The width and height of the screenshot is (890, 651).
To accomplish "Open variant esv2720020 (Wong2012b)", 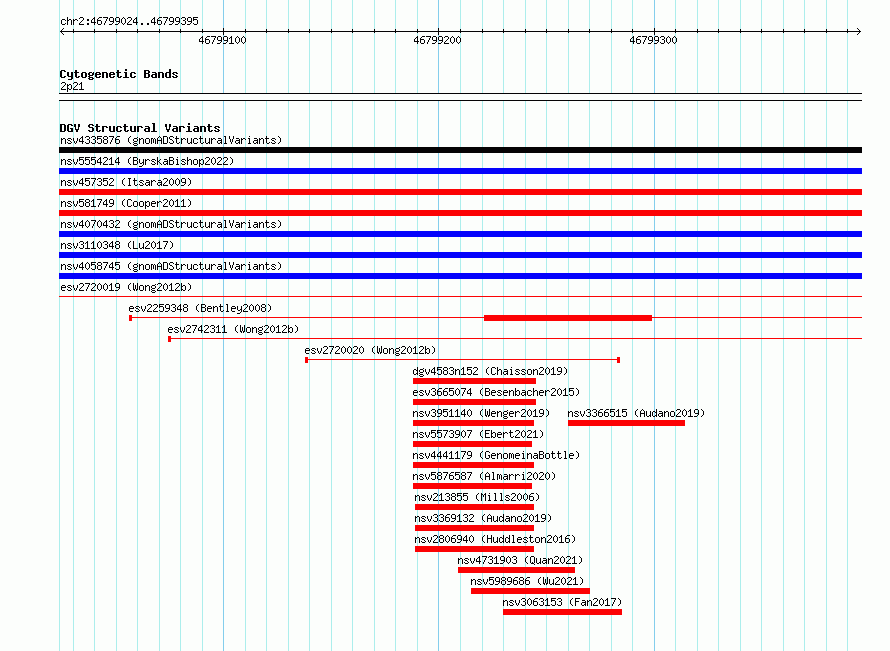I will [x=371, y=350].
